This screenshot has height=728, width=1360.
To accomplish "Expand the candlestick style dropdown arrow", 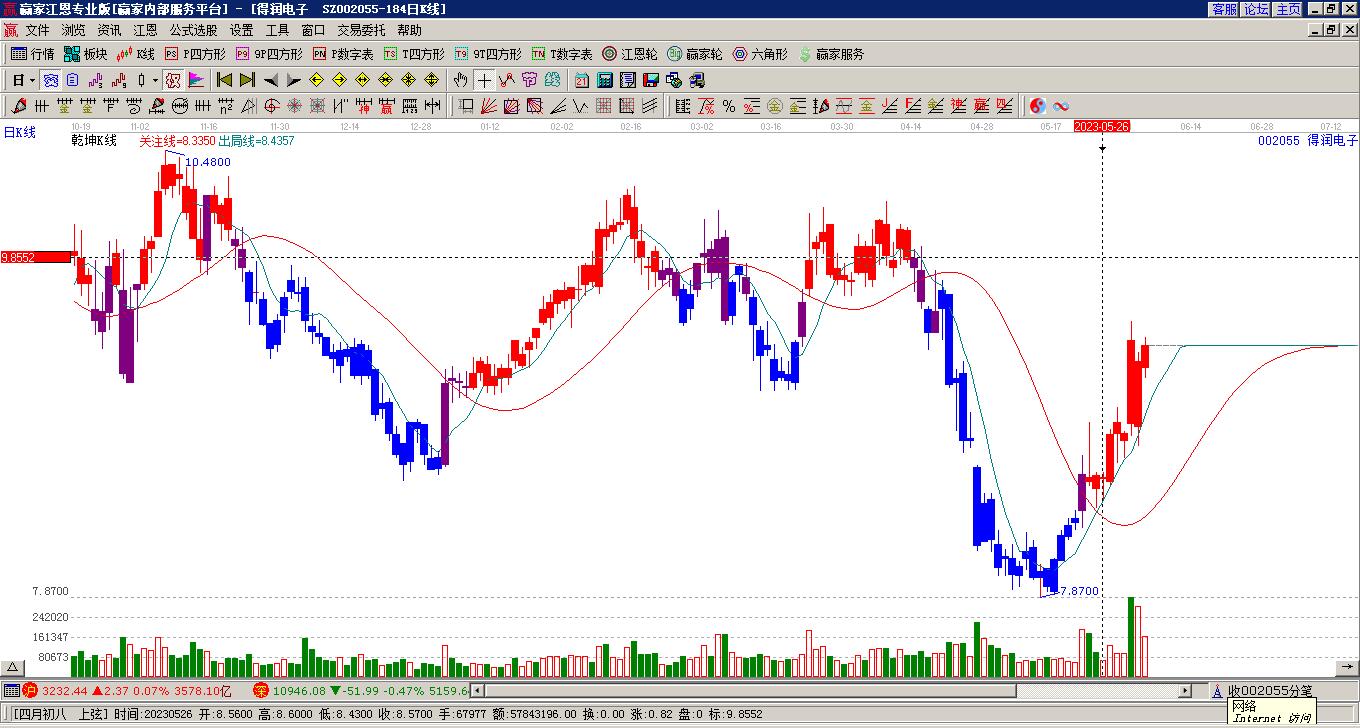I will click(155, 80).
